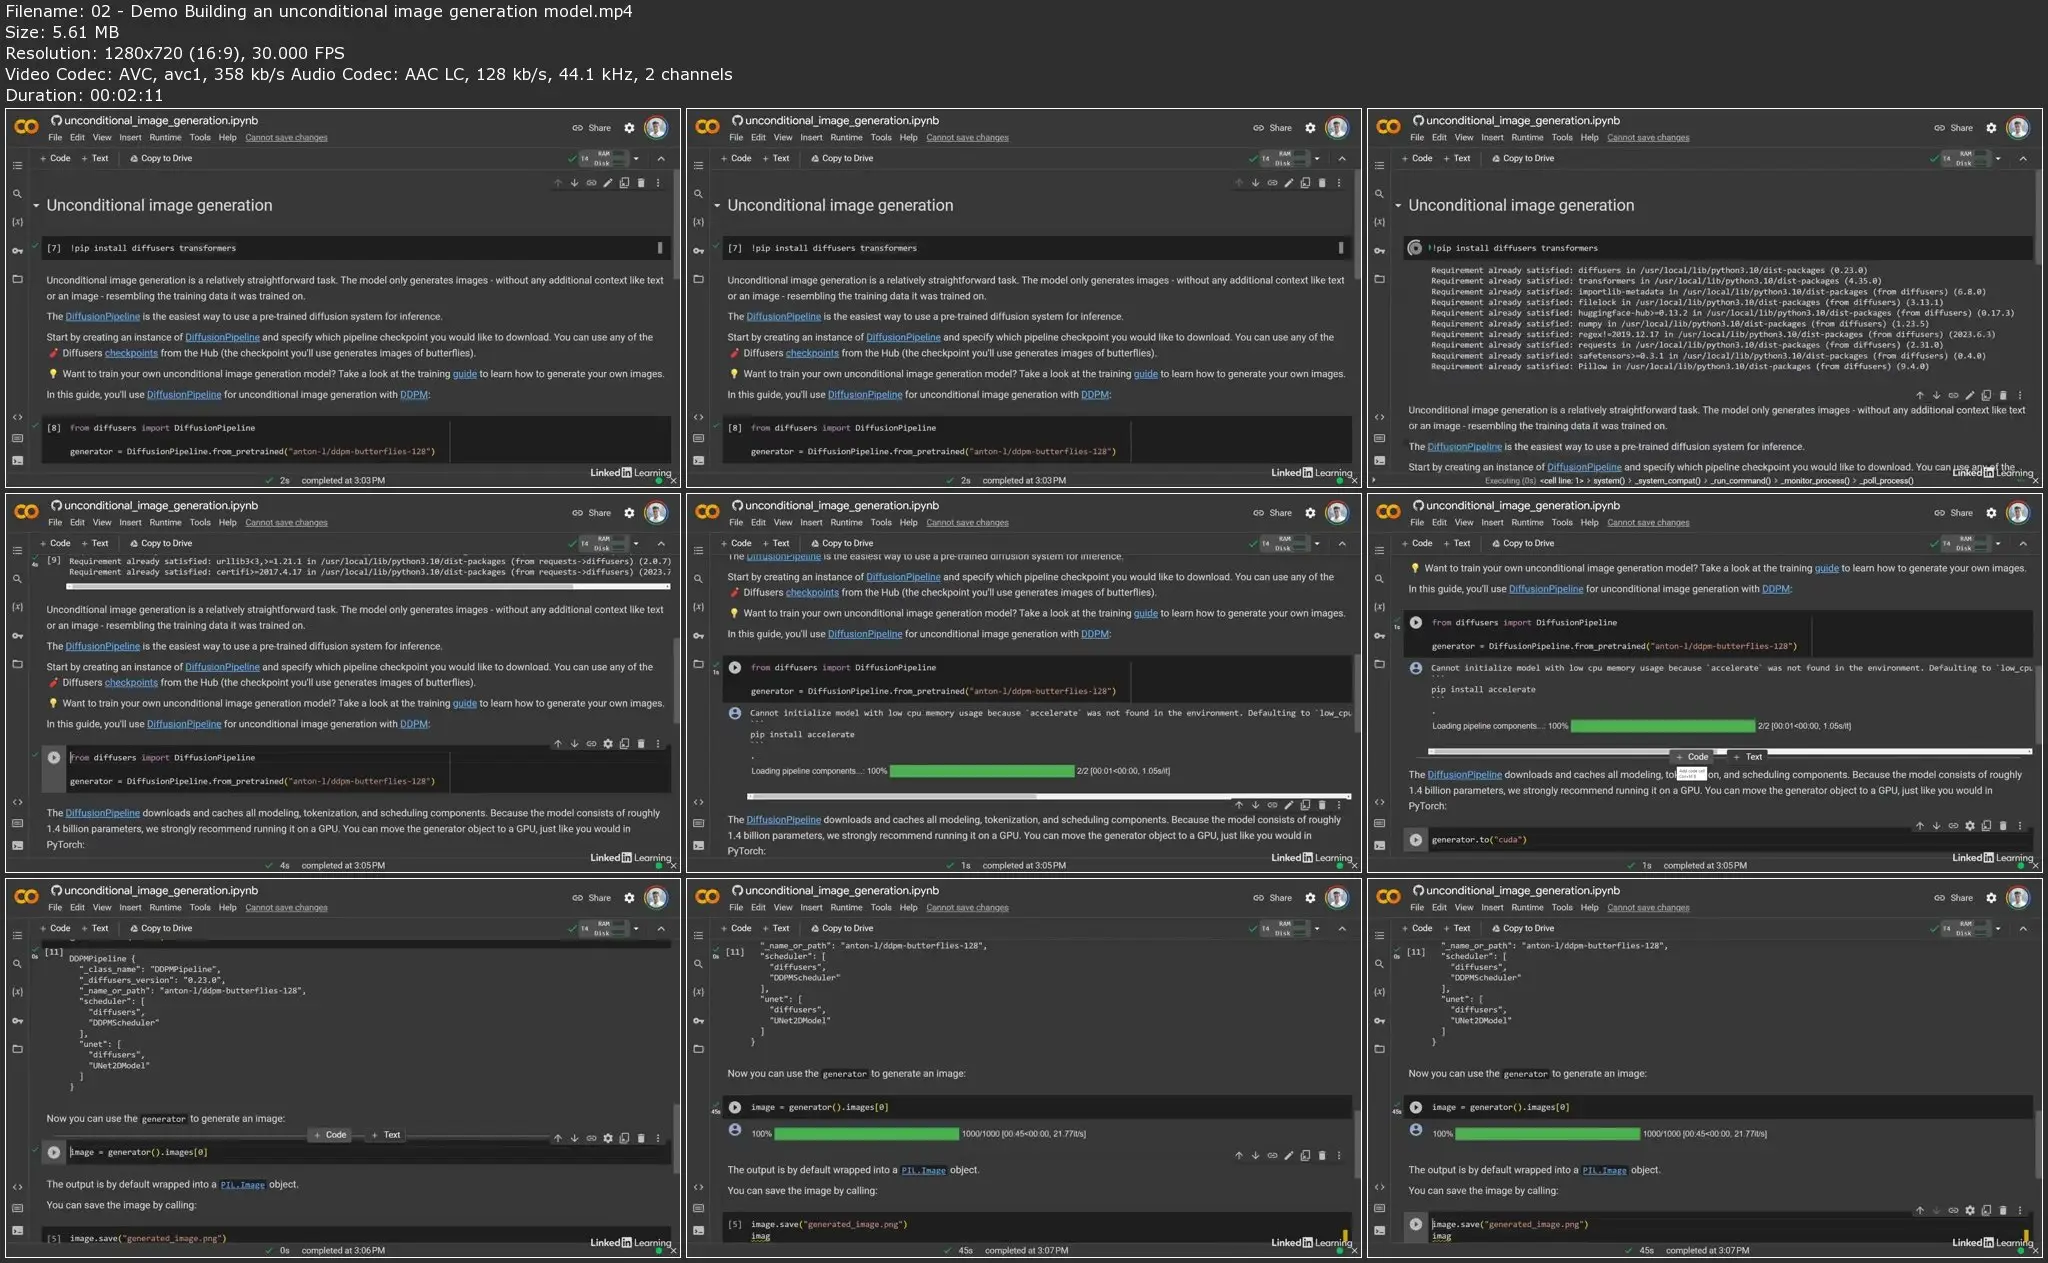Copy the cell link using the link icon
This screenshot has height=1263, width=2048.
click(x=591, y=183)
